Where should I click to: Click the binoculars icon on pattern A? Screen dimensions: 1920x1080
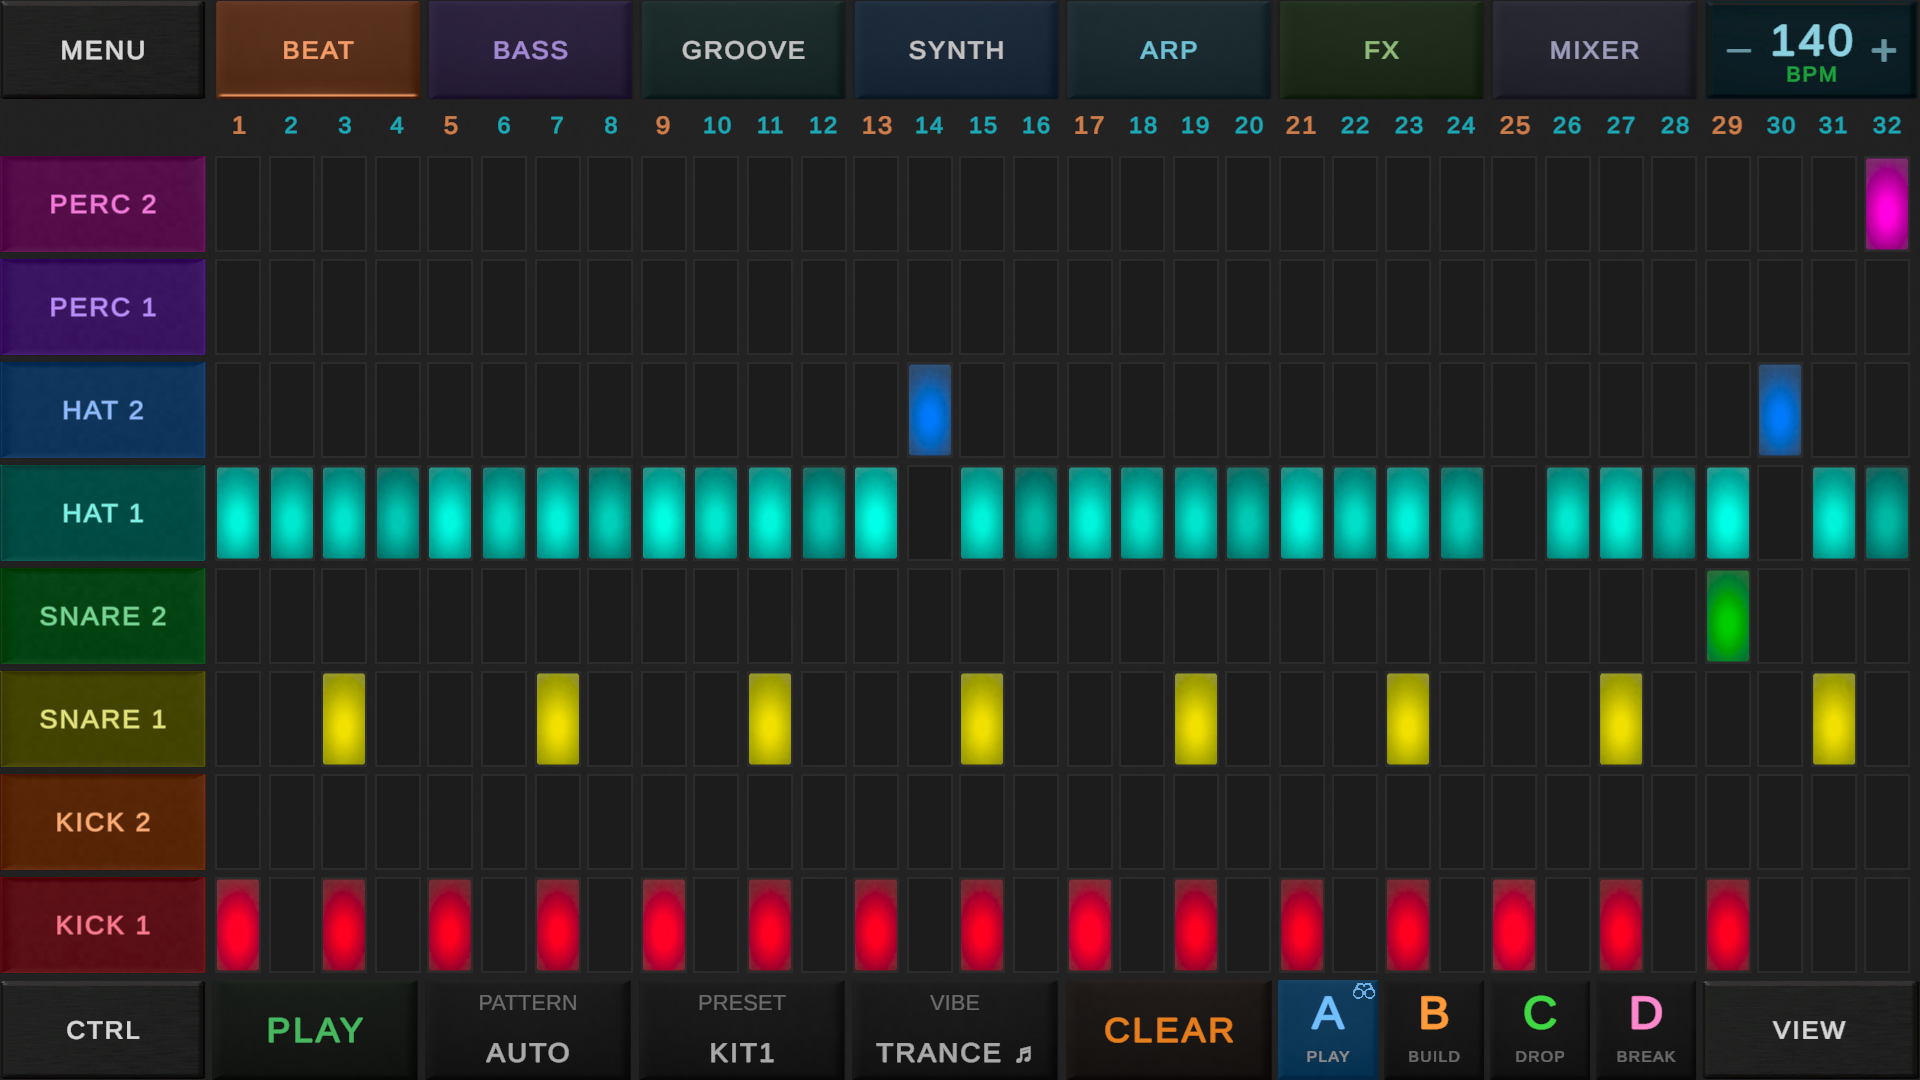pos(1364,991)
